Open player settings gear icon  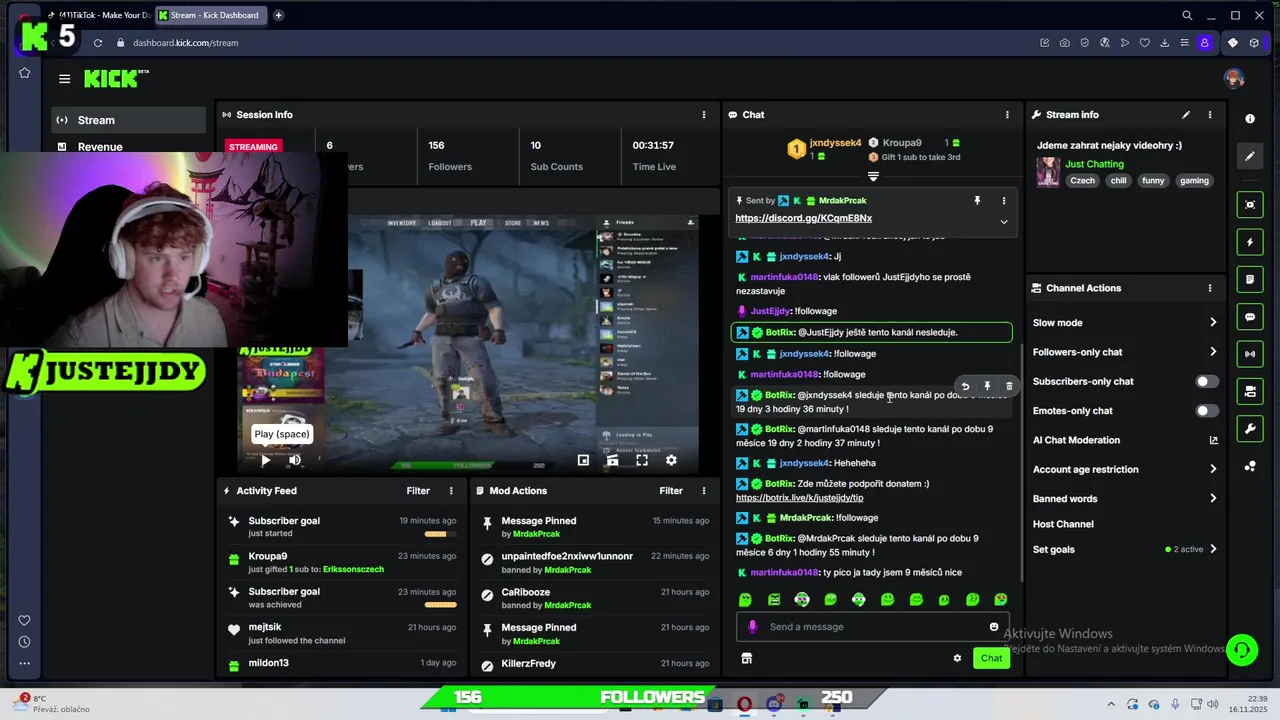671,460
